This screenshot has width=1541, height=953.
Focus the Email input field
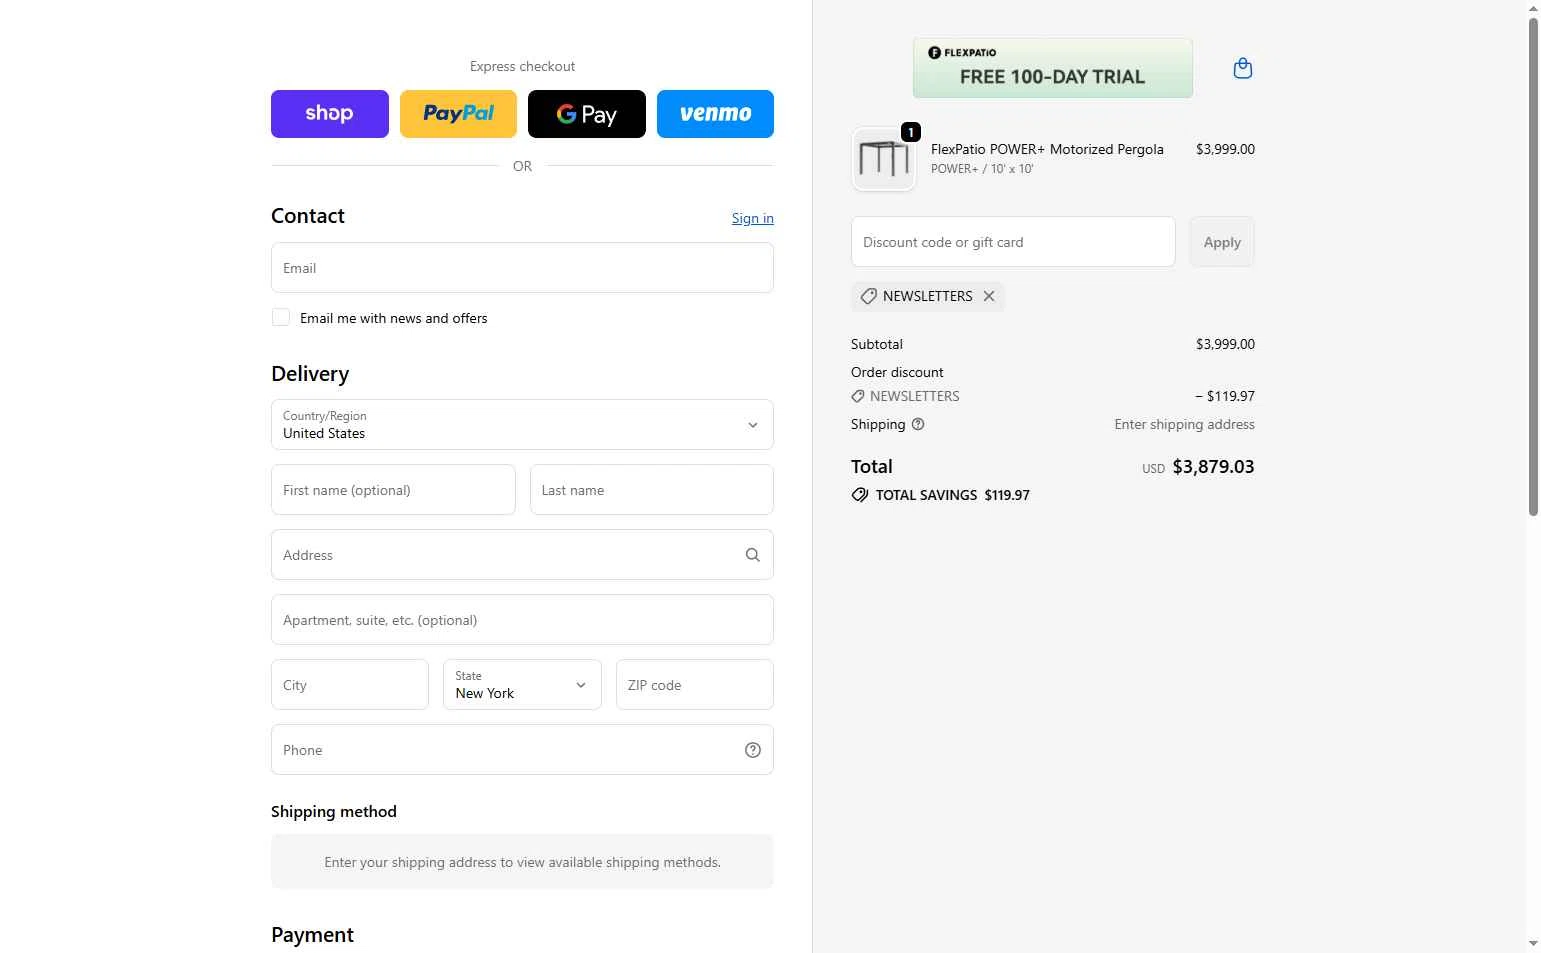[522, 268]
